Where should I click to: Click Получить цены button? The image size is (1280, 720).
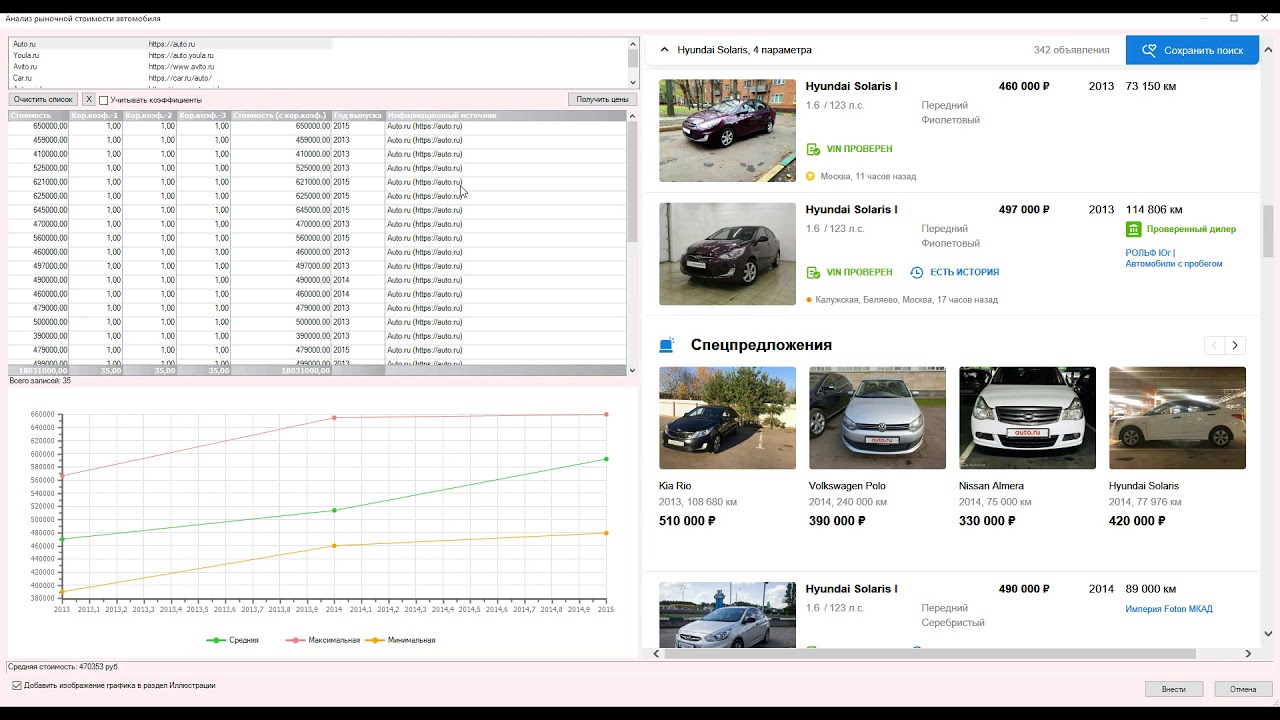point(602,100)
